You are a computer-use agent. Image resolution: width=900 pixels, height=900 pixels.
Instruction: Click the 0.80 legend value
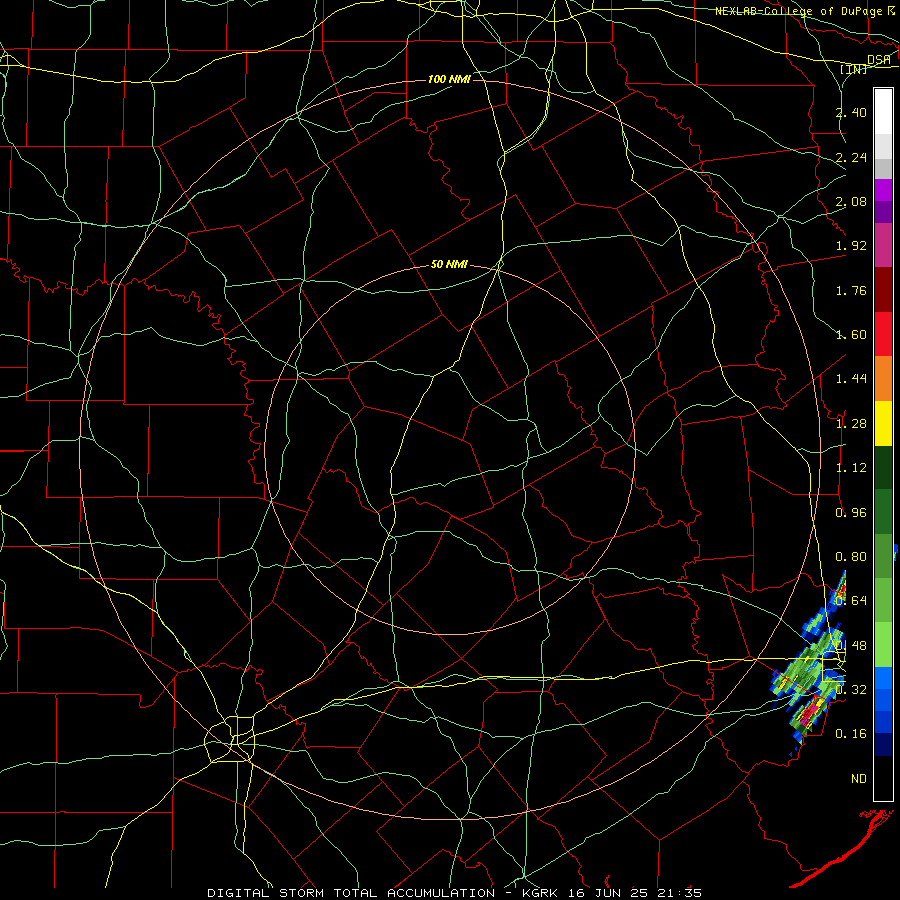pyautogui.click(x=851, y=557)
